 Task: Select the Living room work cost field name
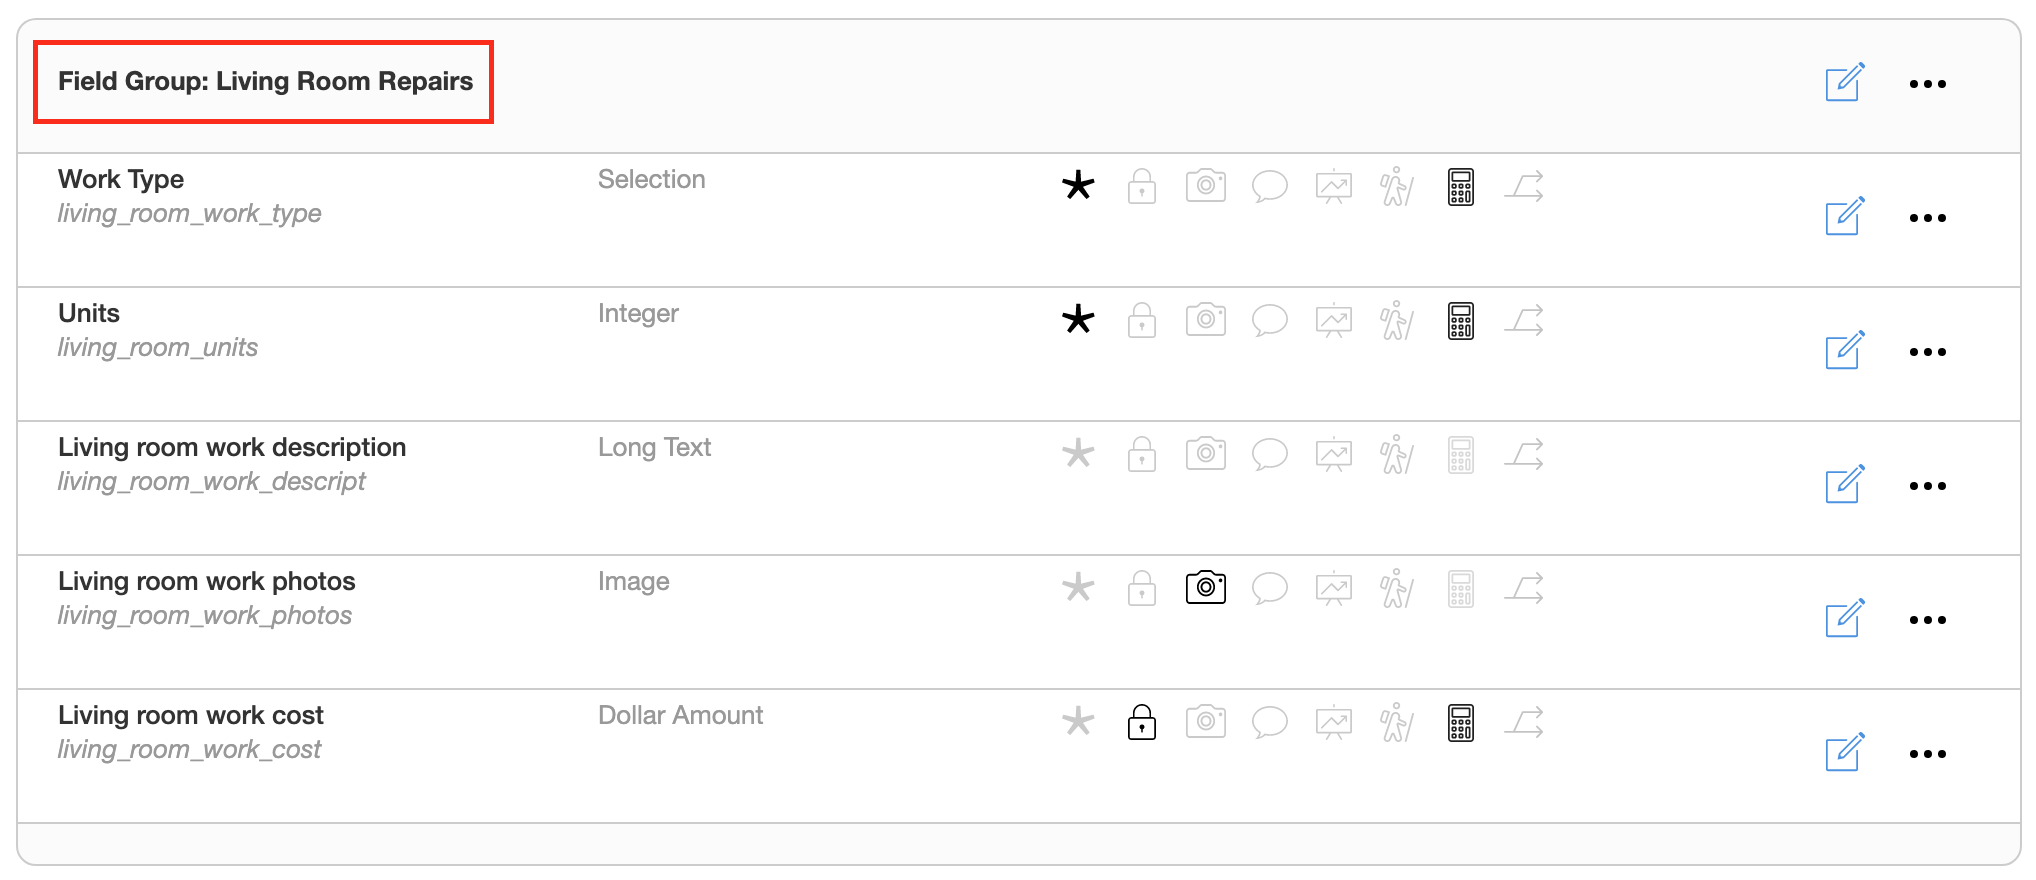coord(191,716)
